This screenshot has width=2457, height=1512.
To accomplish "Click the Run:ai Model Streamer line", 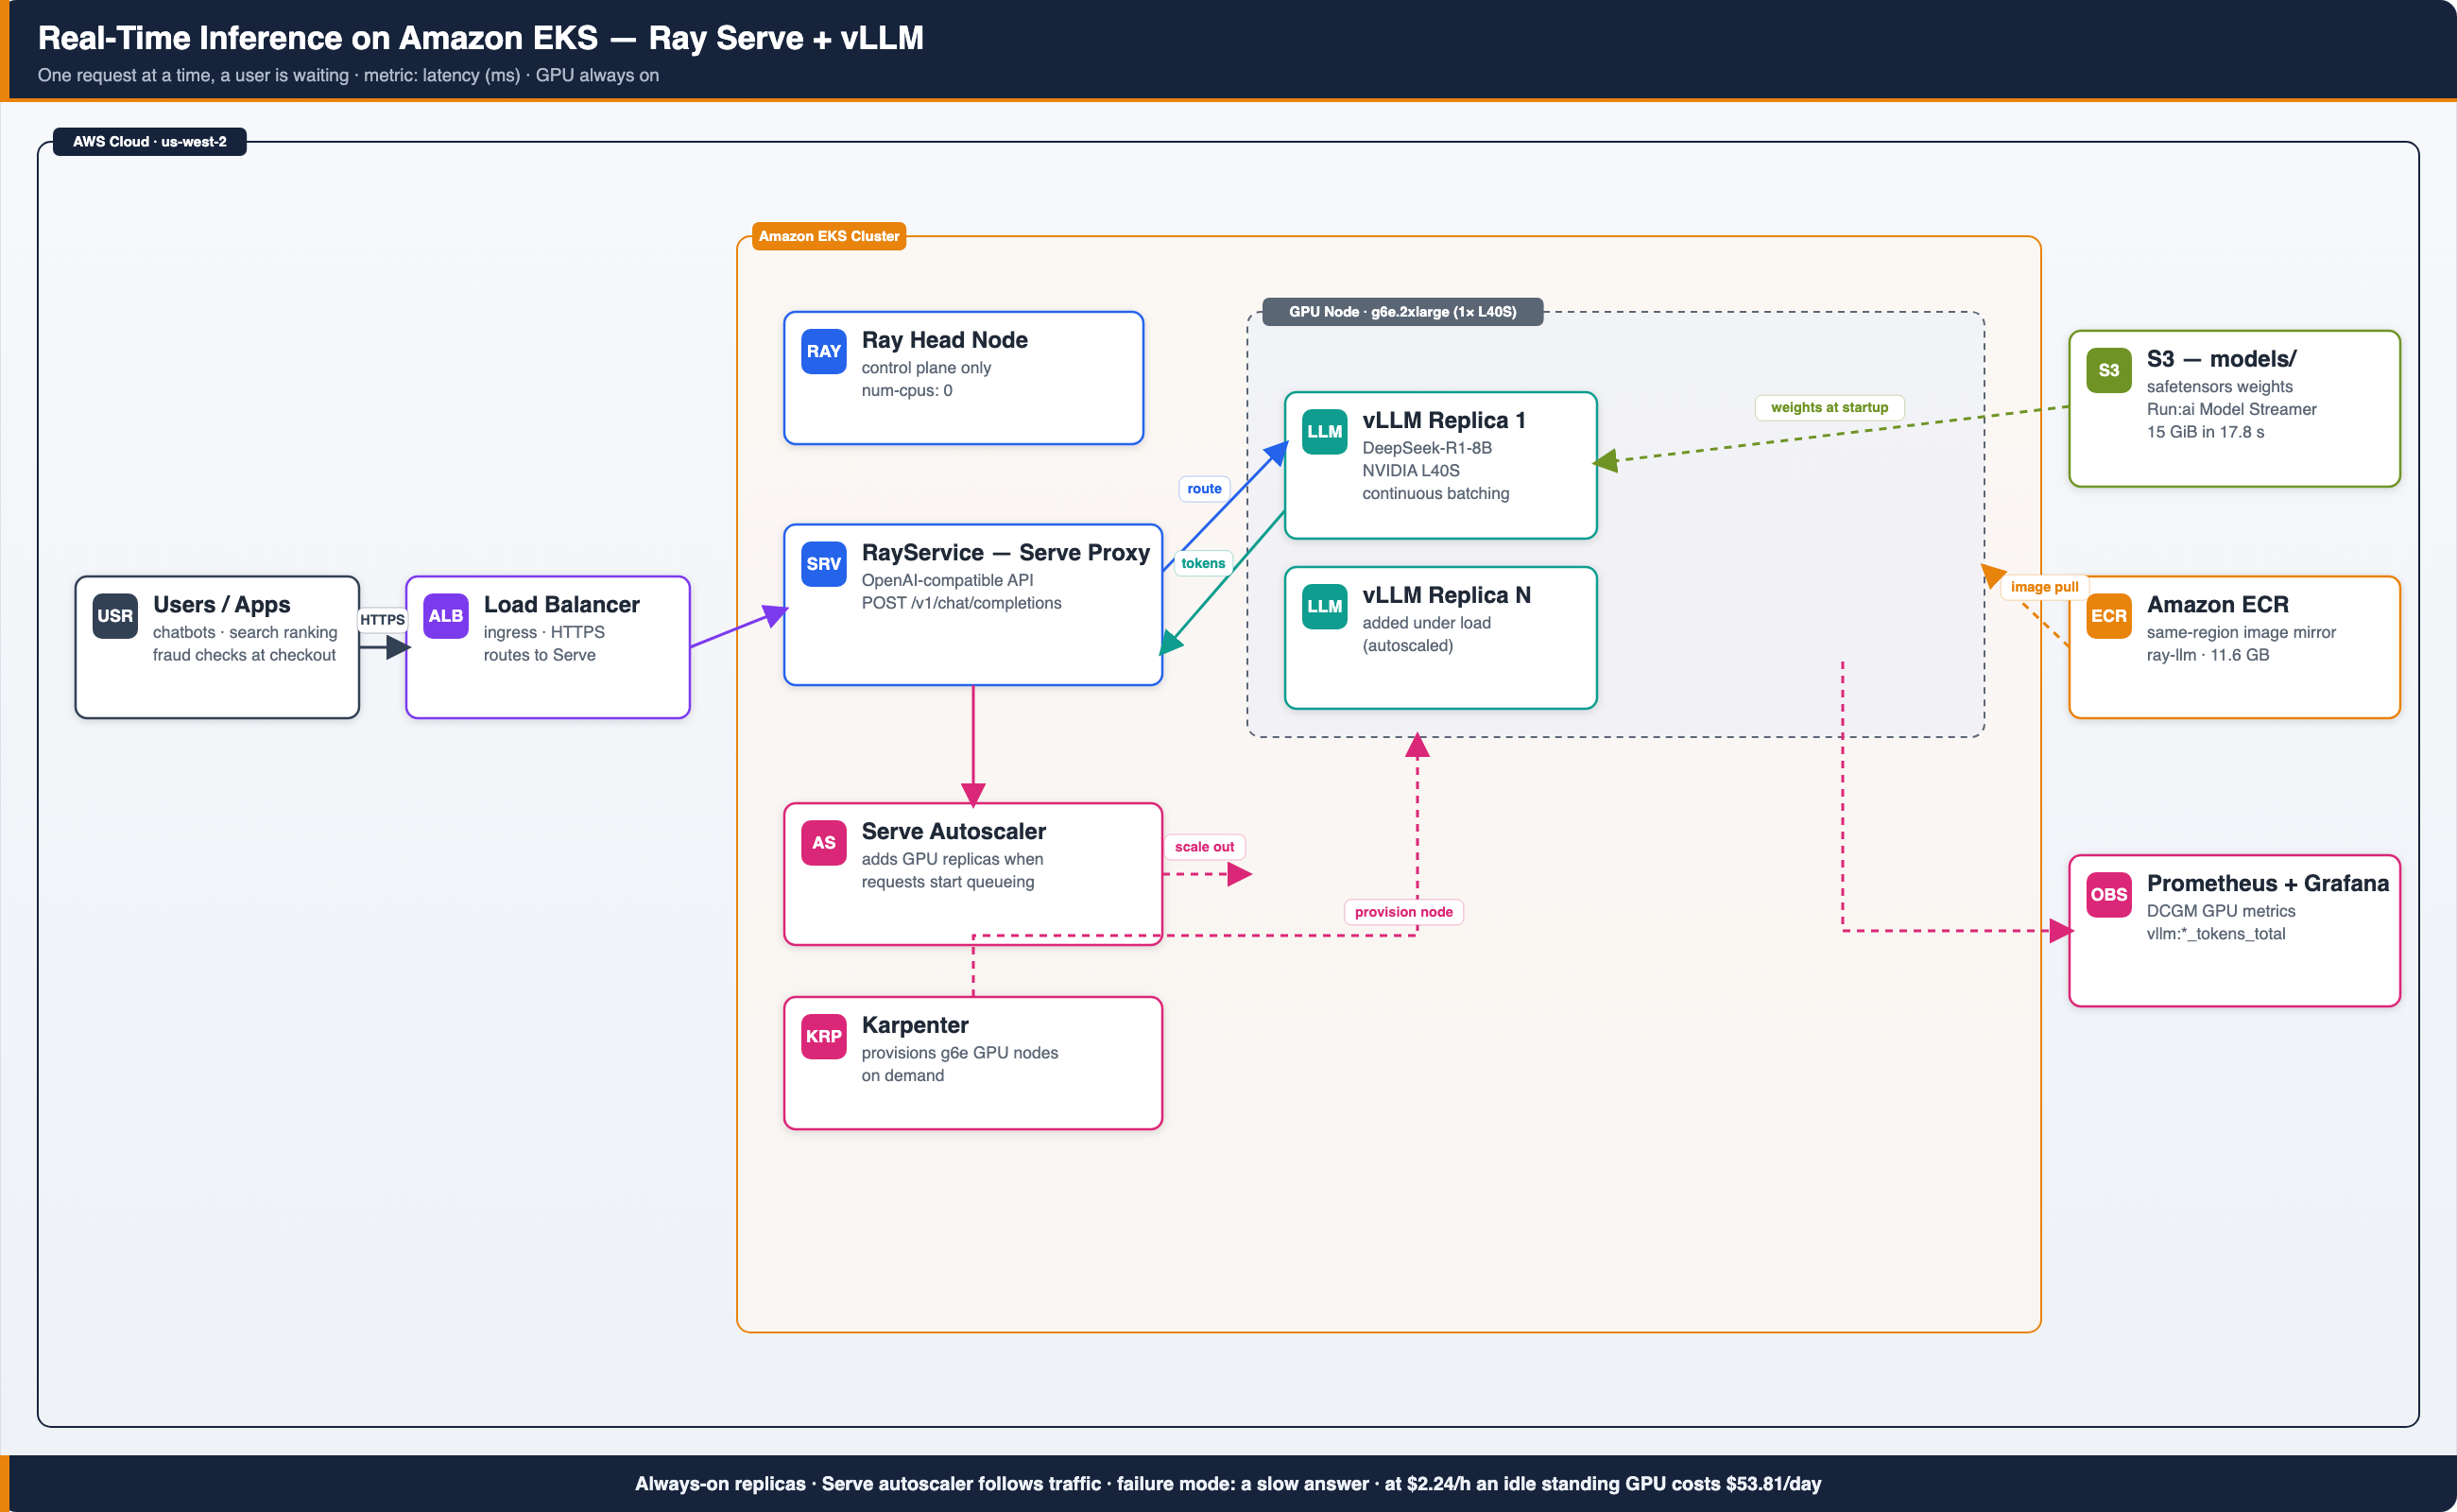I will [2231, 409].
